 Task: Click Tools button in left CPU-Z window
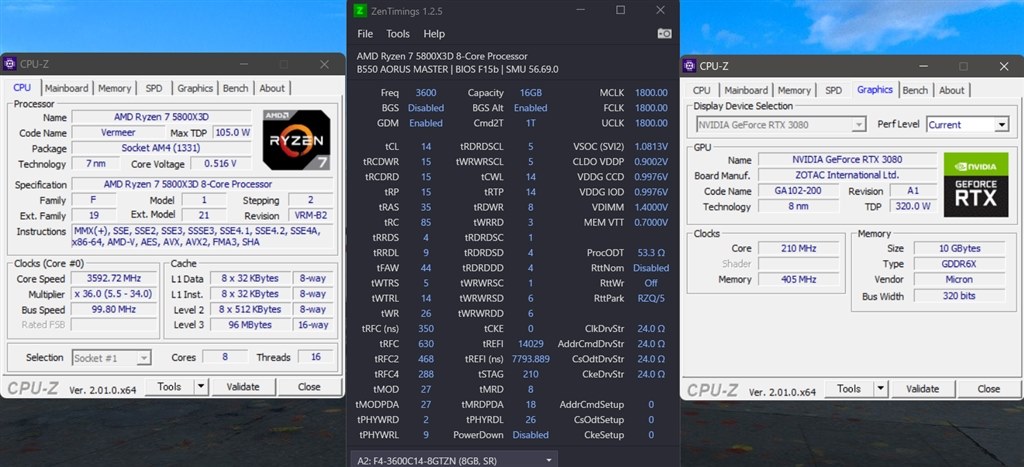168,387
